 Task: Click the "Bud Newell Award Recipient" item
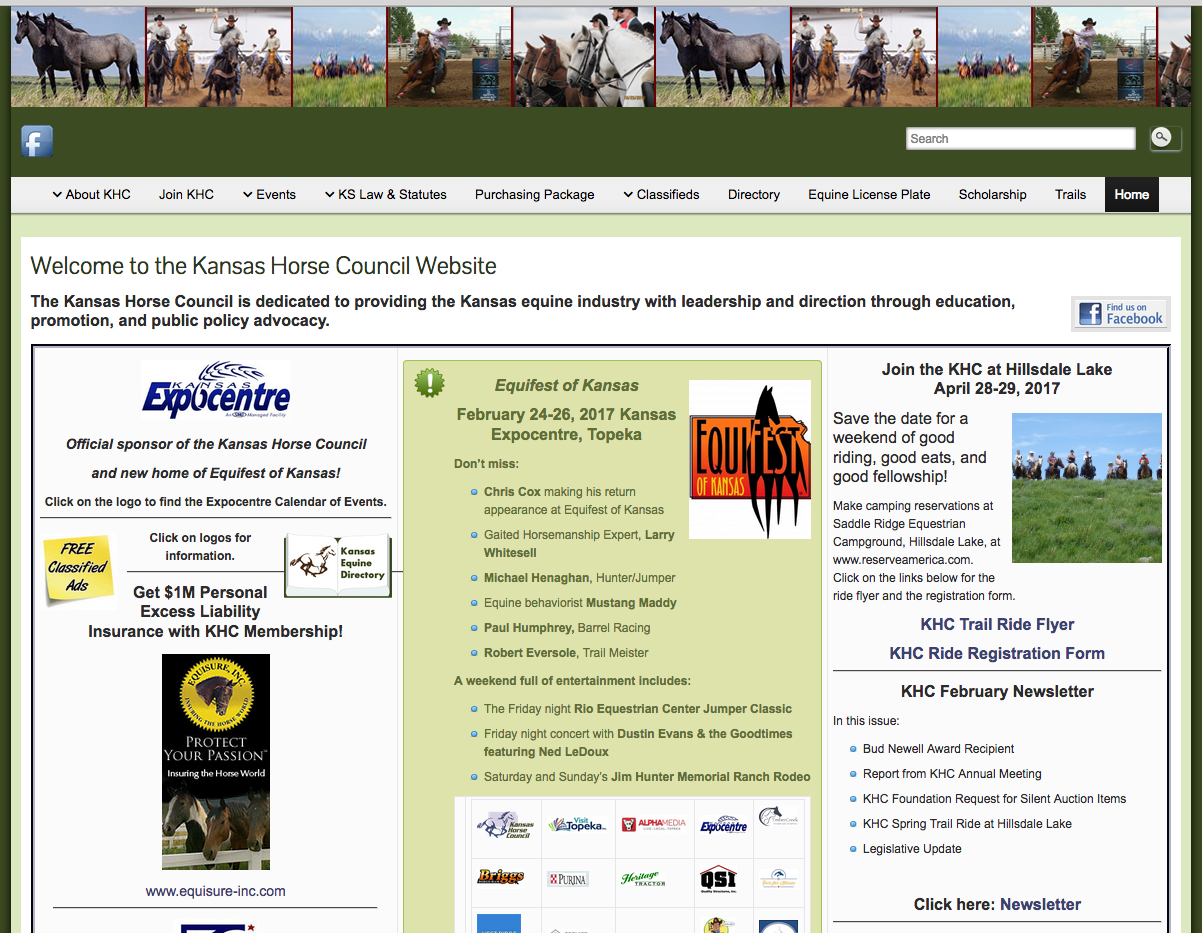pos(938,749)
